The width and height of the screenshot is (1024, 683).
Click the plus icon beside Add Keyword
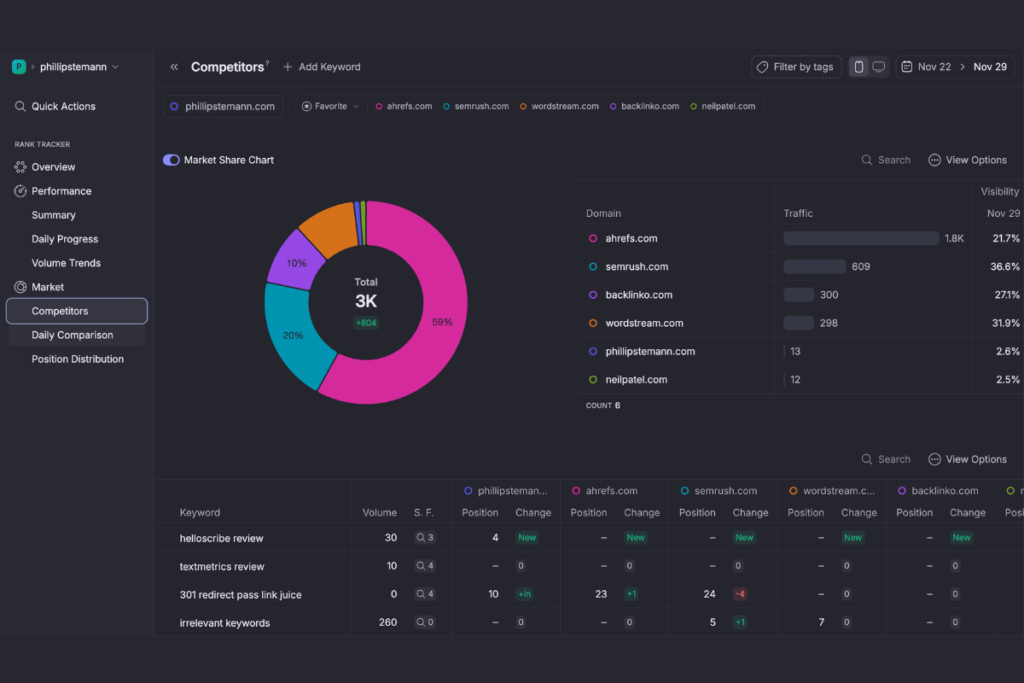click(x=287, y=67)
